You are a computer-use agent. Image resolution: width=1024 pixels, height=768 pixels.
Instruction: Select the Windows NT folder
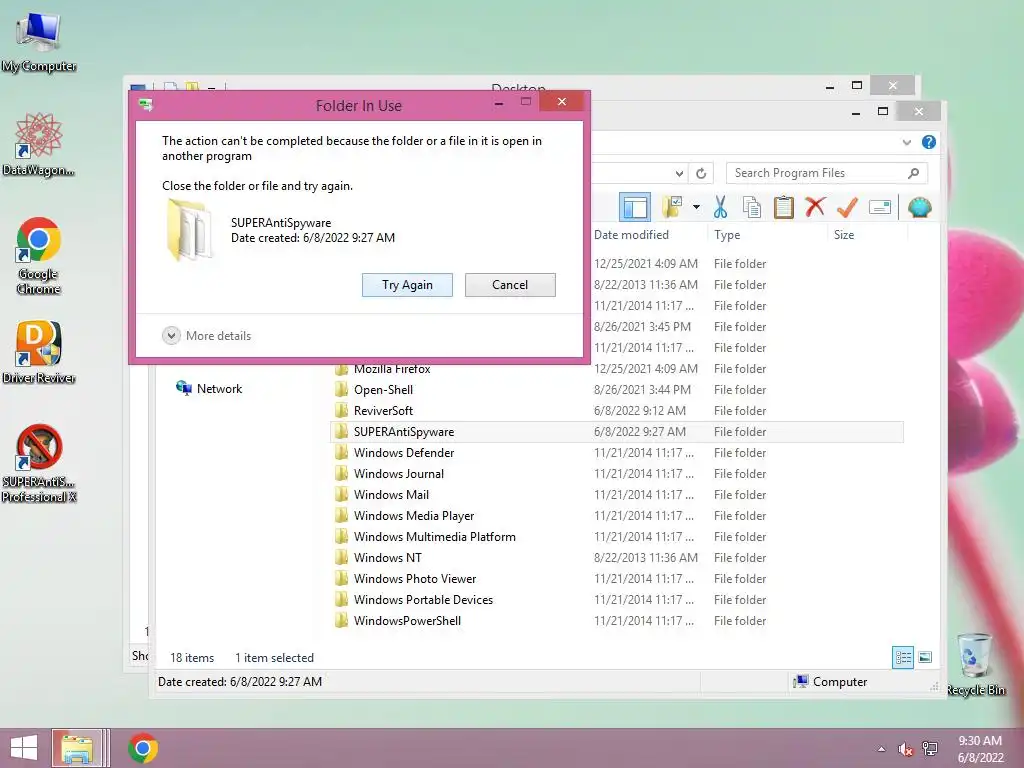[x=387, y=558]
